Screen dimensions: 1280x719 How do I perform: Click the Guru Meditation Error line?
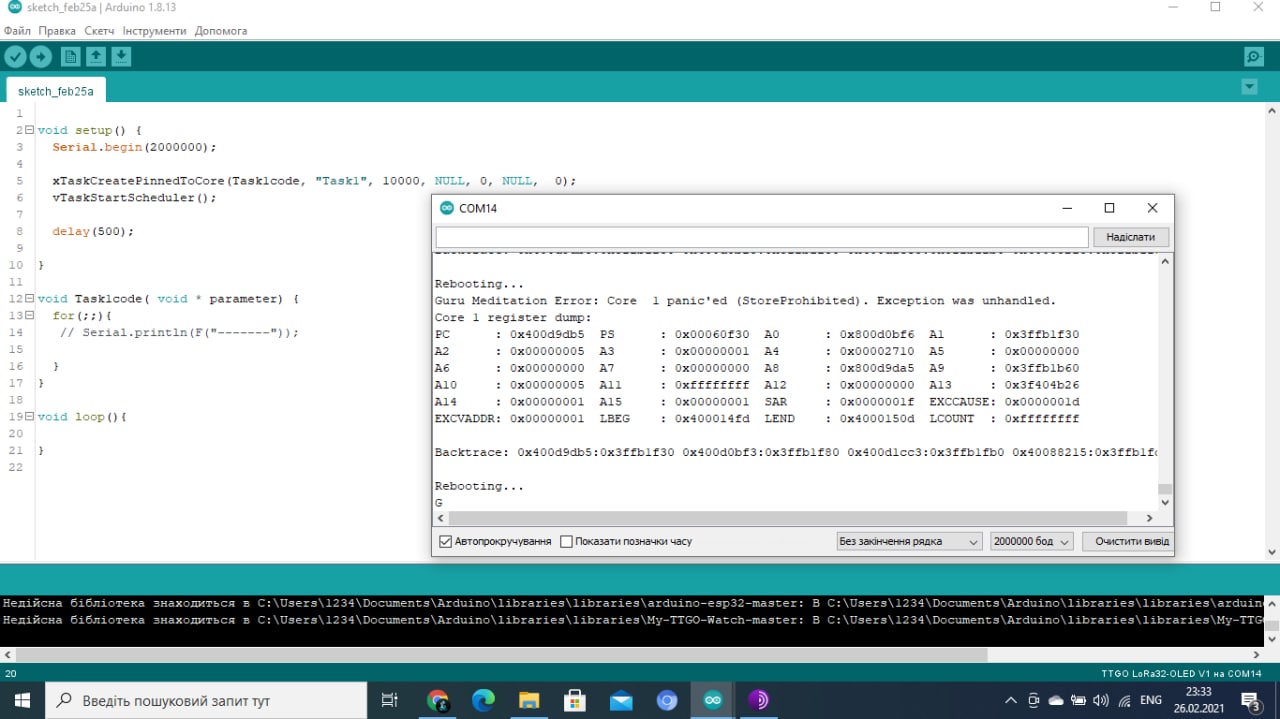pyautogui.click(x=745, y=301)
